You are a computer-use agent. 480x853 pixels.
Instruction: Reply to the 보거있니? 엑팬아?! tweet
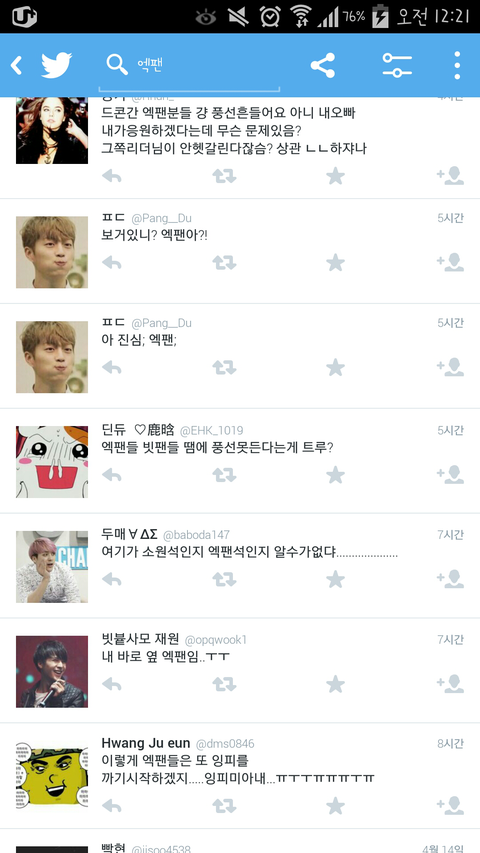[x=112, y=263]
